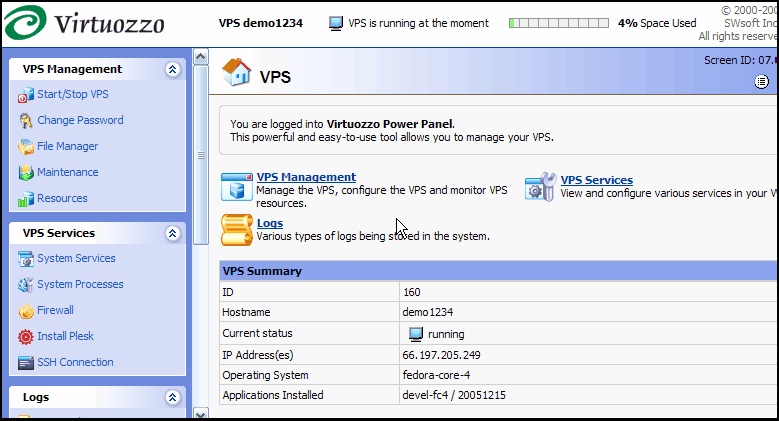This screenshot has width=779, height=421.
Task: Click the round list icon under Screen ID
Action: [x=761, y=82]
